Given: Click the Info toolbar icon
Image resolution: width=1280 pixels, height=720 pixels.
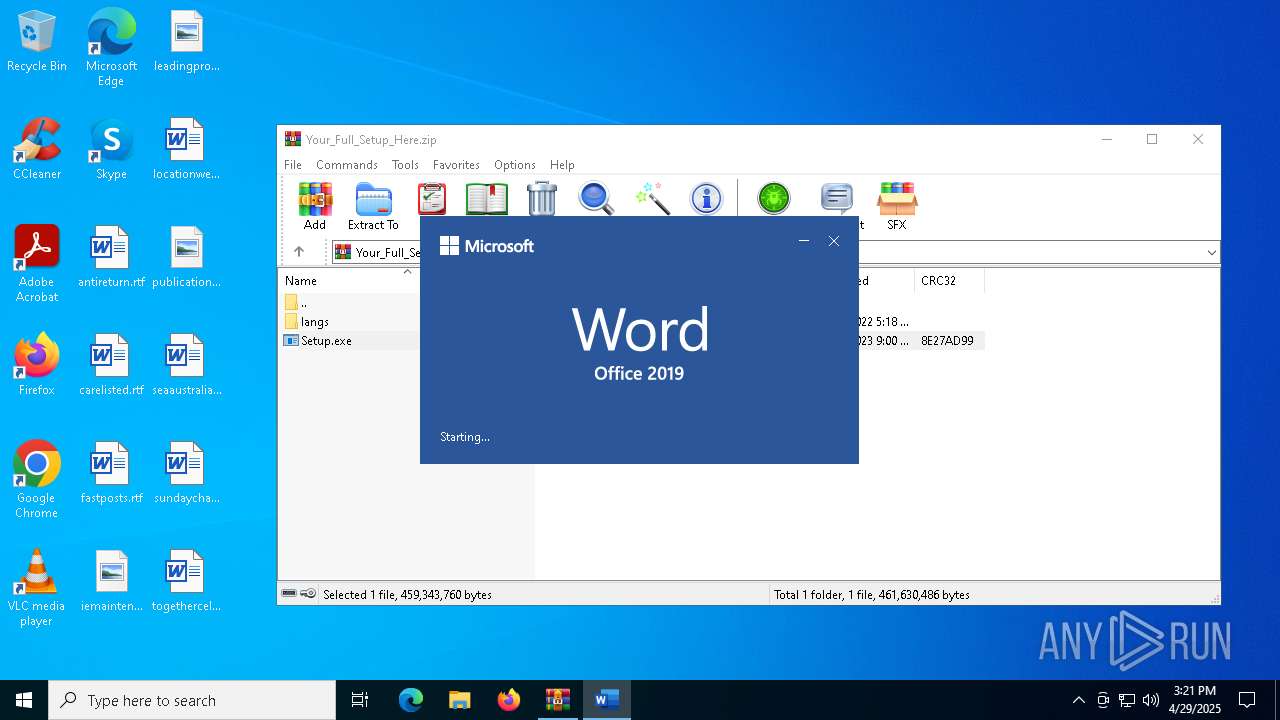Looking at the screenshot, I should tap(706, 198).
